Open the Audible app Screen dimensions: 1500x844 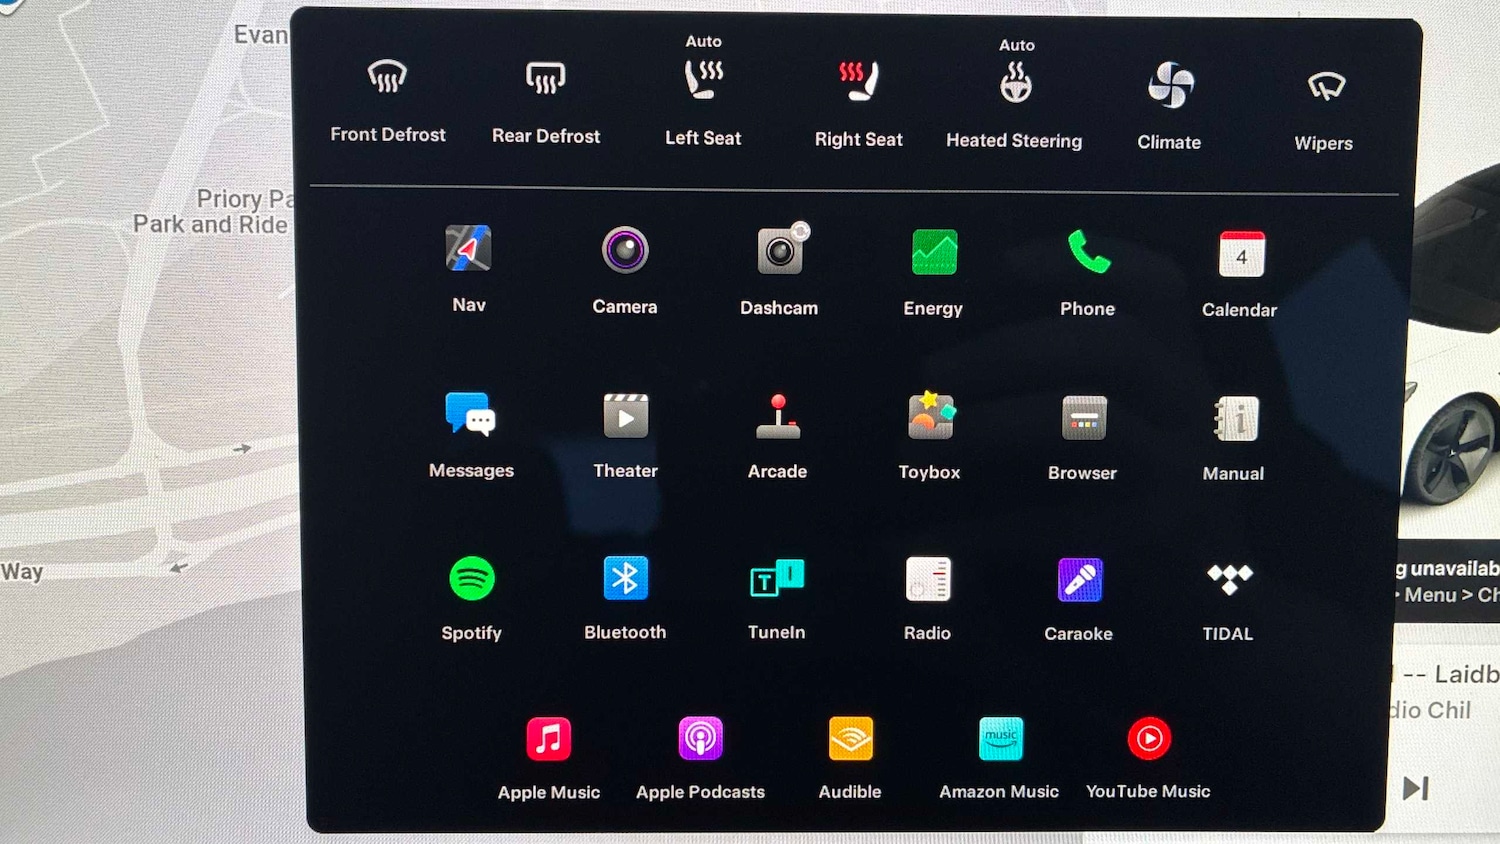(851, 740)
